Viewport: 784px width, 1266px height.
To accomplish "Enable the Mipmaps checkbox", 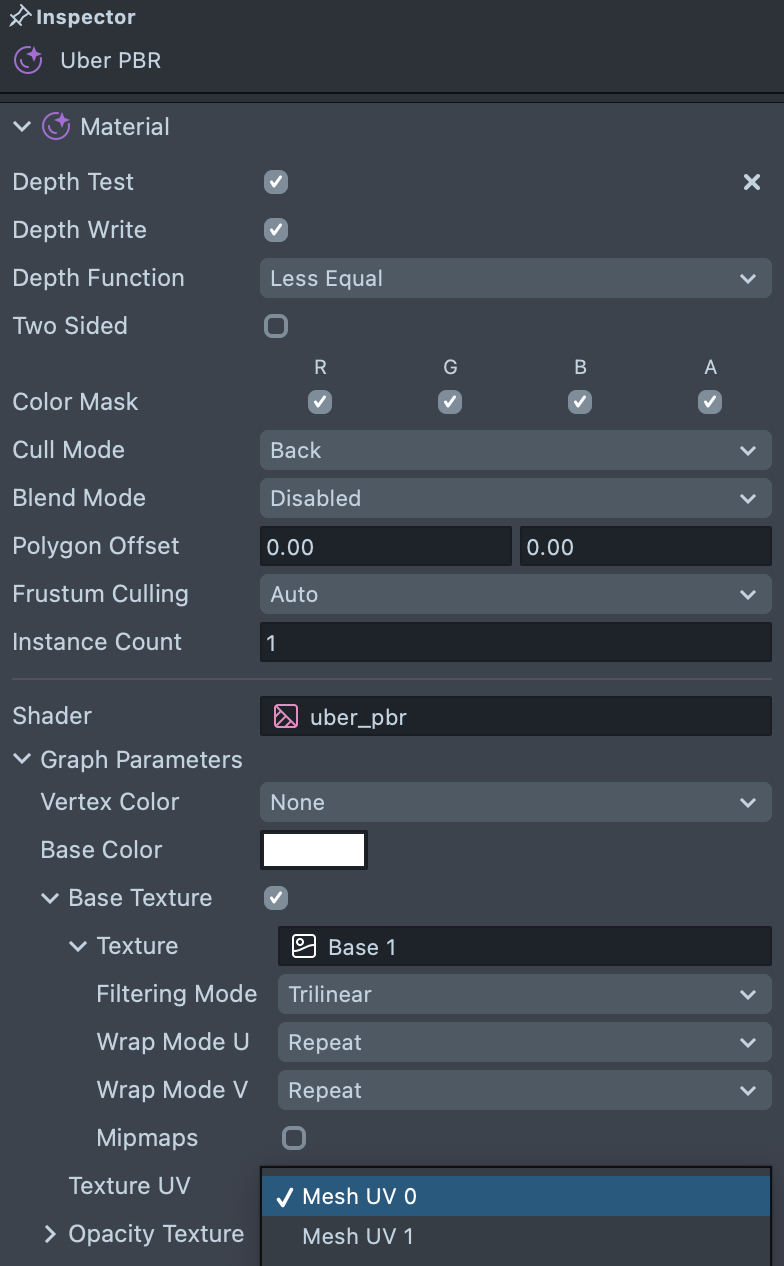I will 294,1138.
